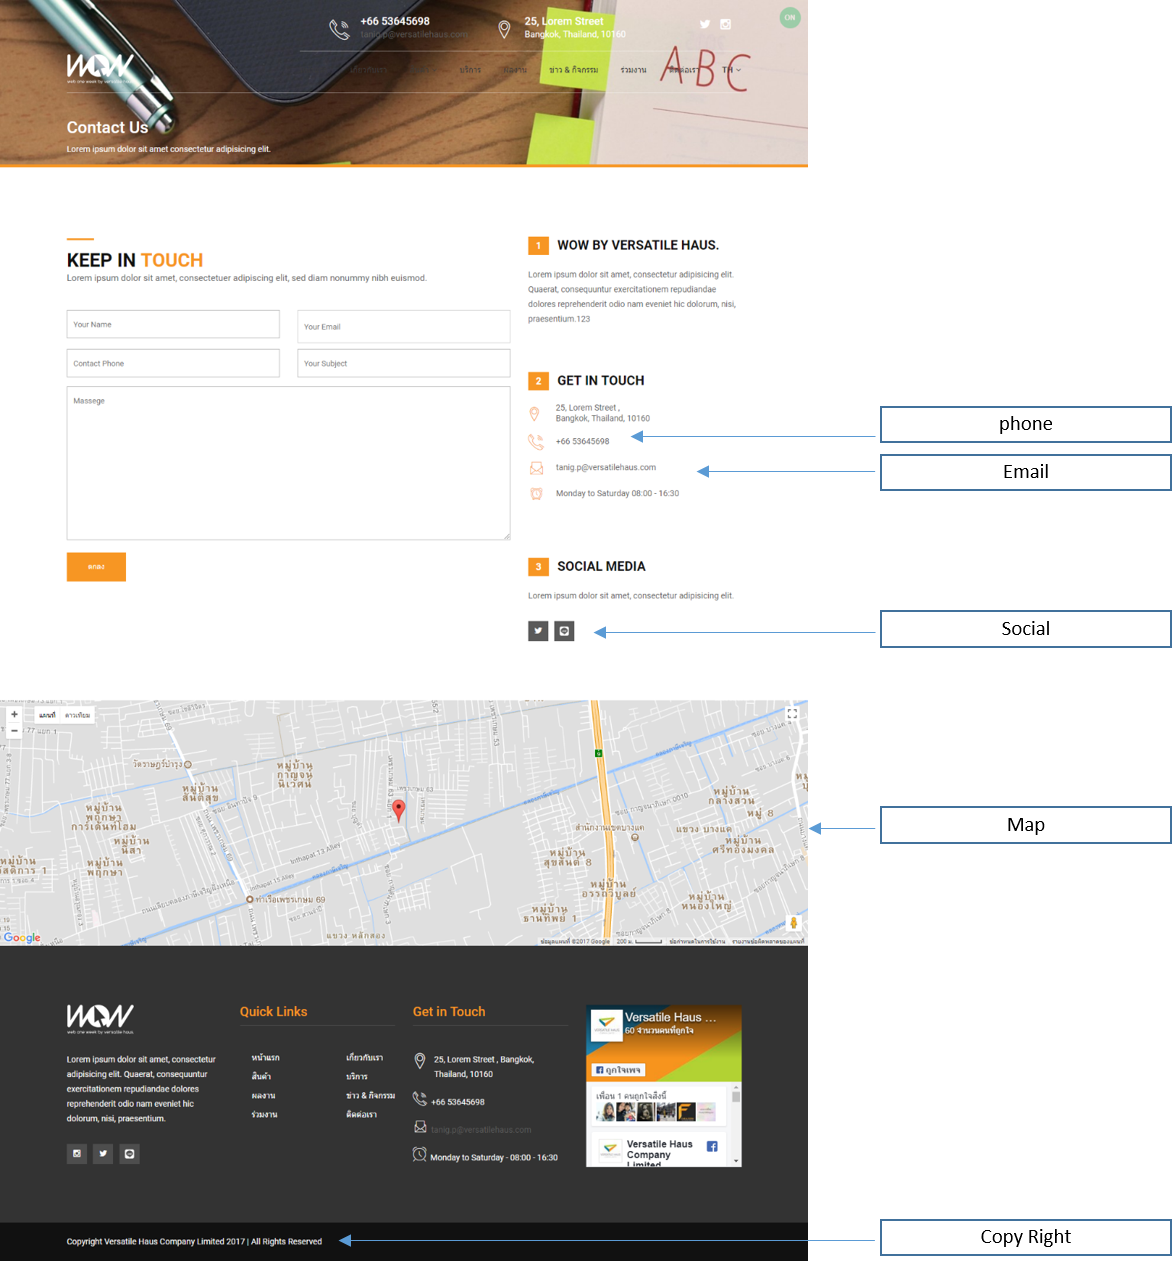Open ข่าว & กิจกรรม in the top navigation

[574, 70]
